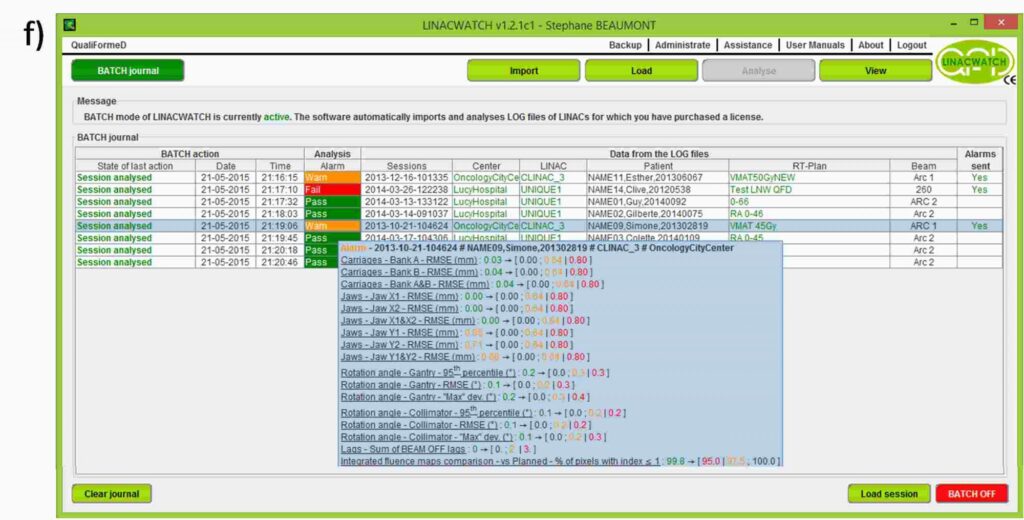
Task: Click Integrated fluence maps comparison link
Action: pyautogui.click(x=499, y=461)
